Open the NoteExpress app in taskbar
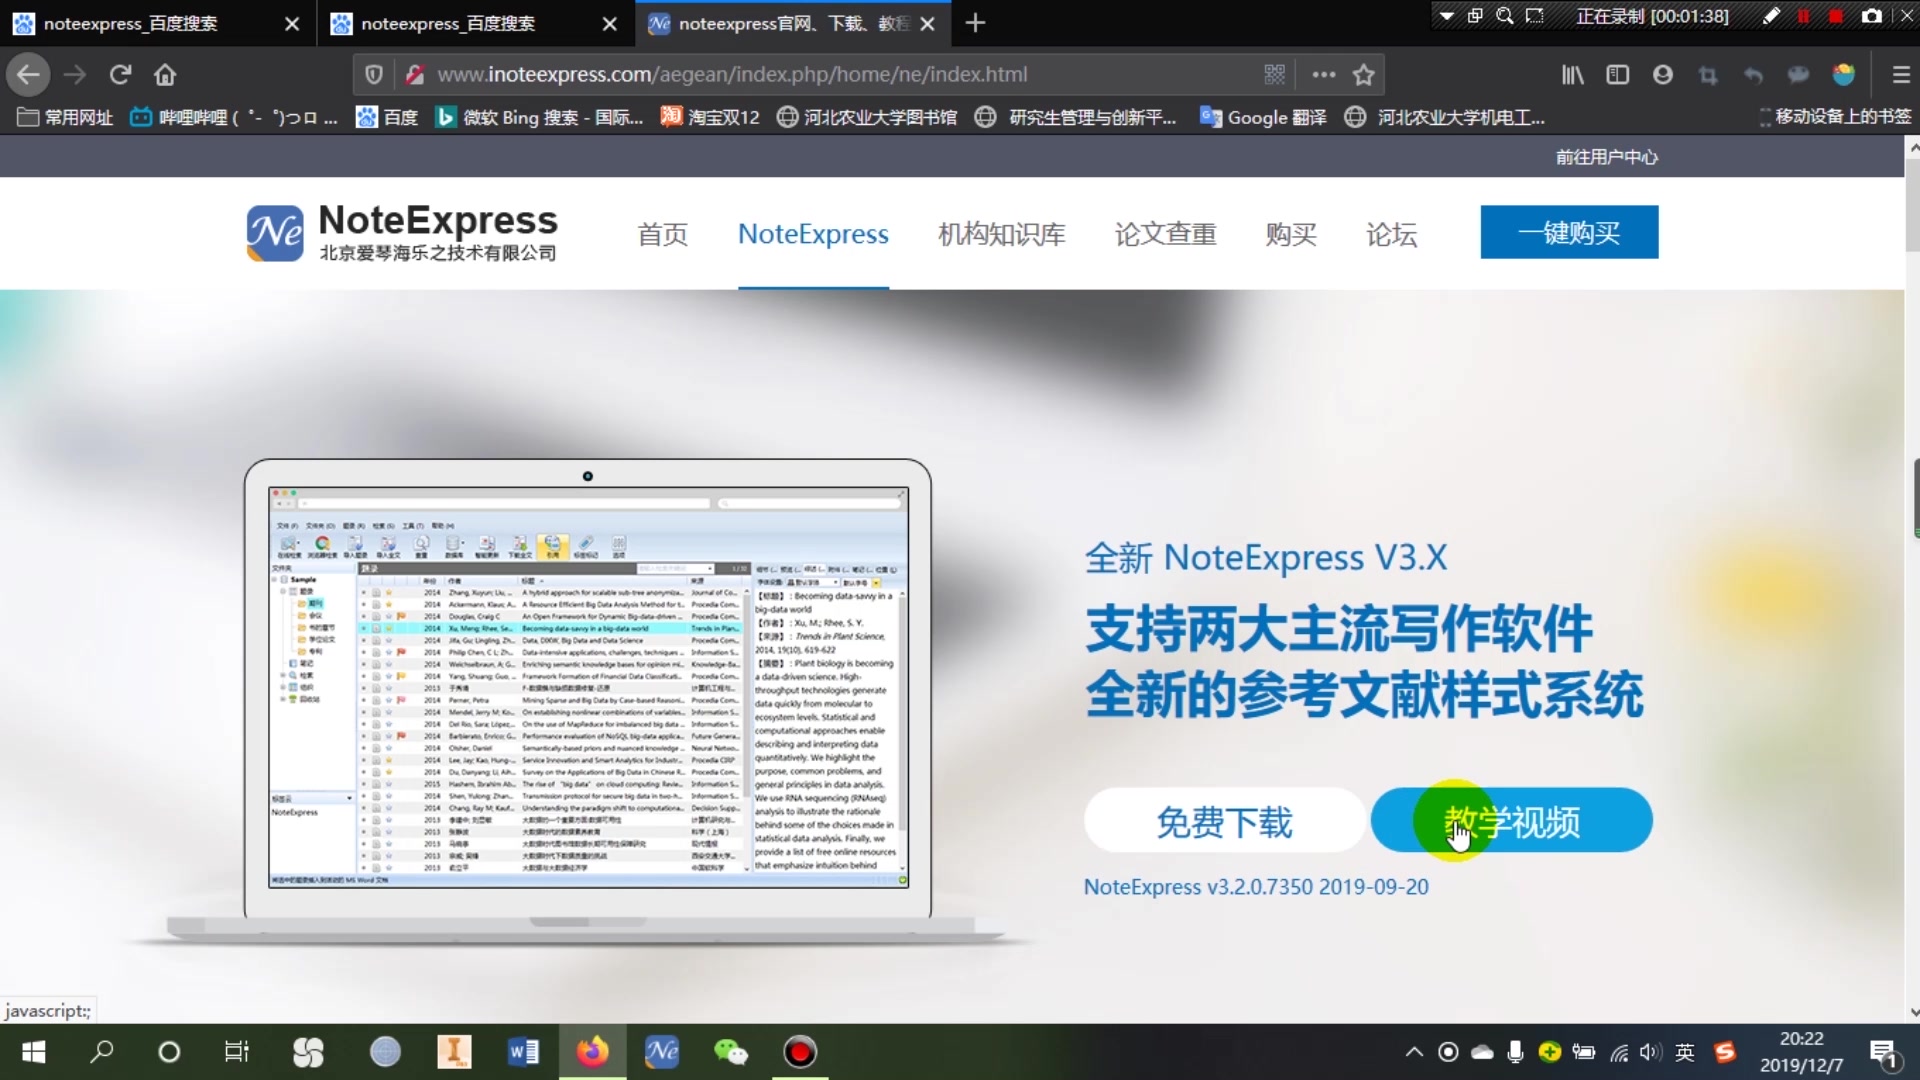Screen dimensions: 1920x1080 (662, 1052)
